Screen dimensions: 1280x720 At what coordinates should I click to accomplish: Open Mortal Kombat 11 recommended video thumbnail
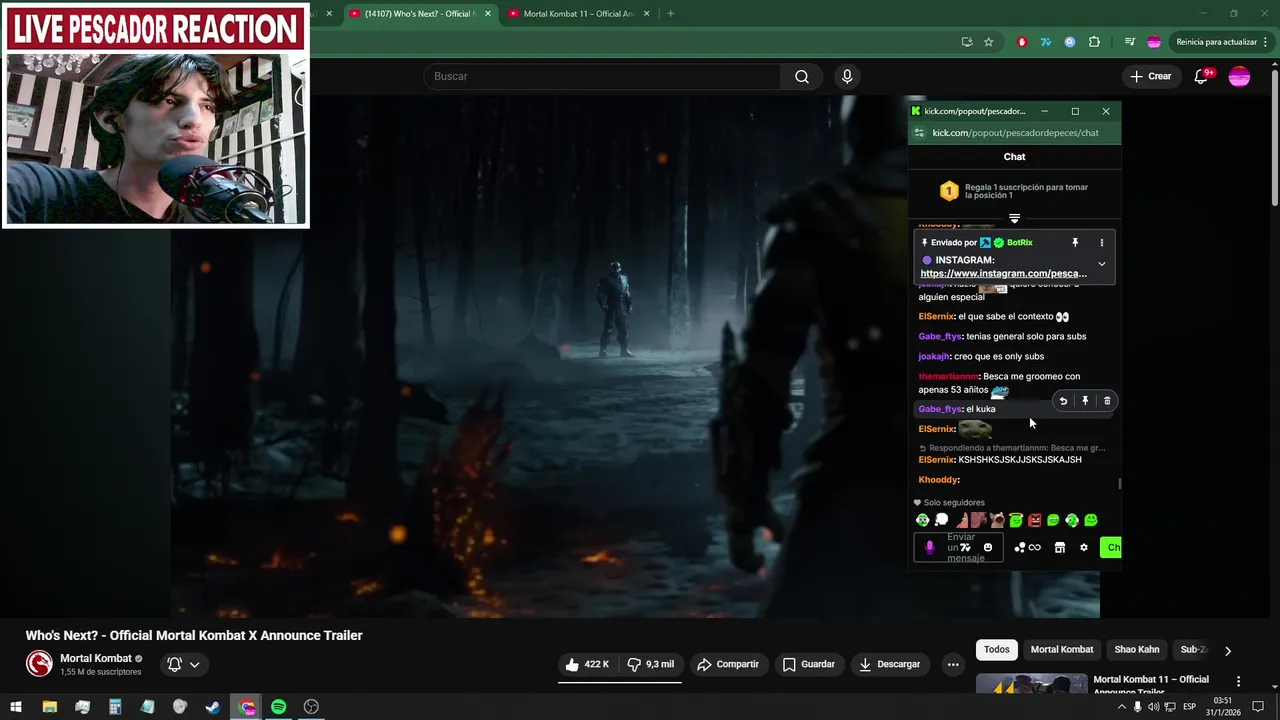(1031, 684)
